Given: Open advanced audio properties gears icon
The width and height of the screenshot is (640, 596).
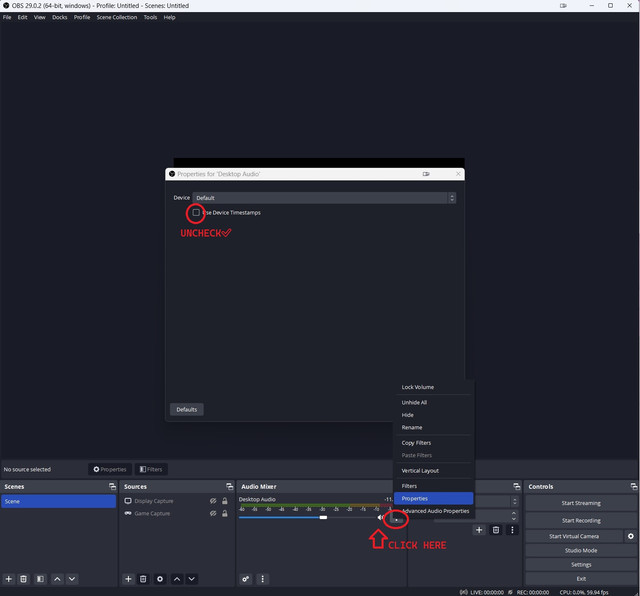Looking at the screenshot, I should click(246, 578).
